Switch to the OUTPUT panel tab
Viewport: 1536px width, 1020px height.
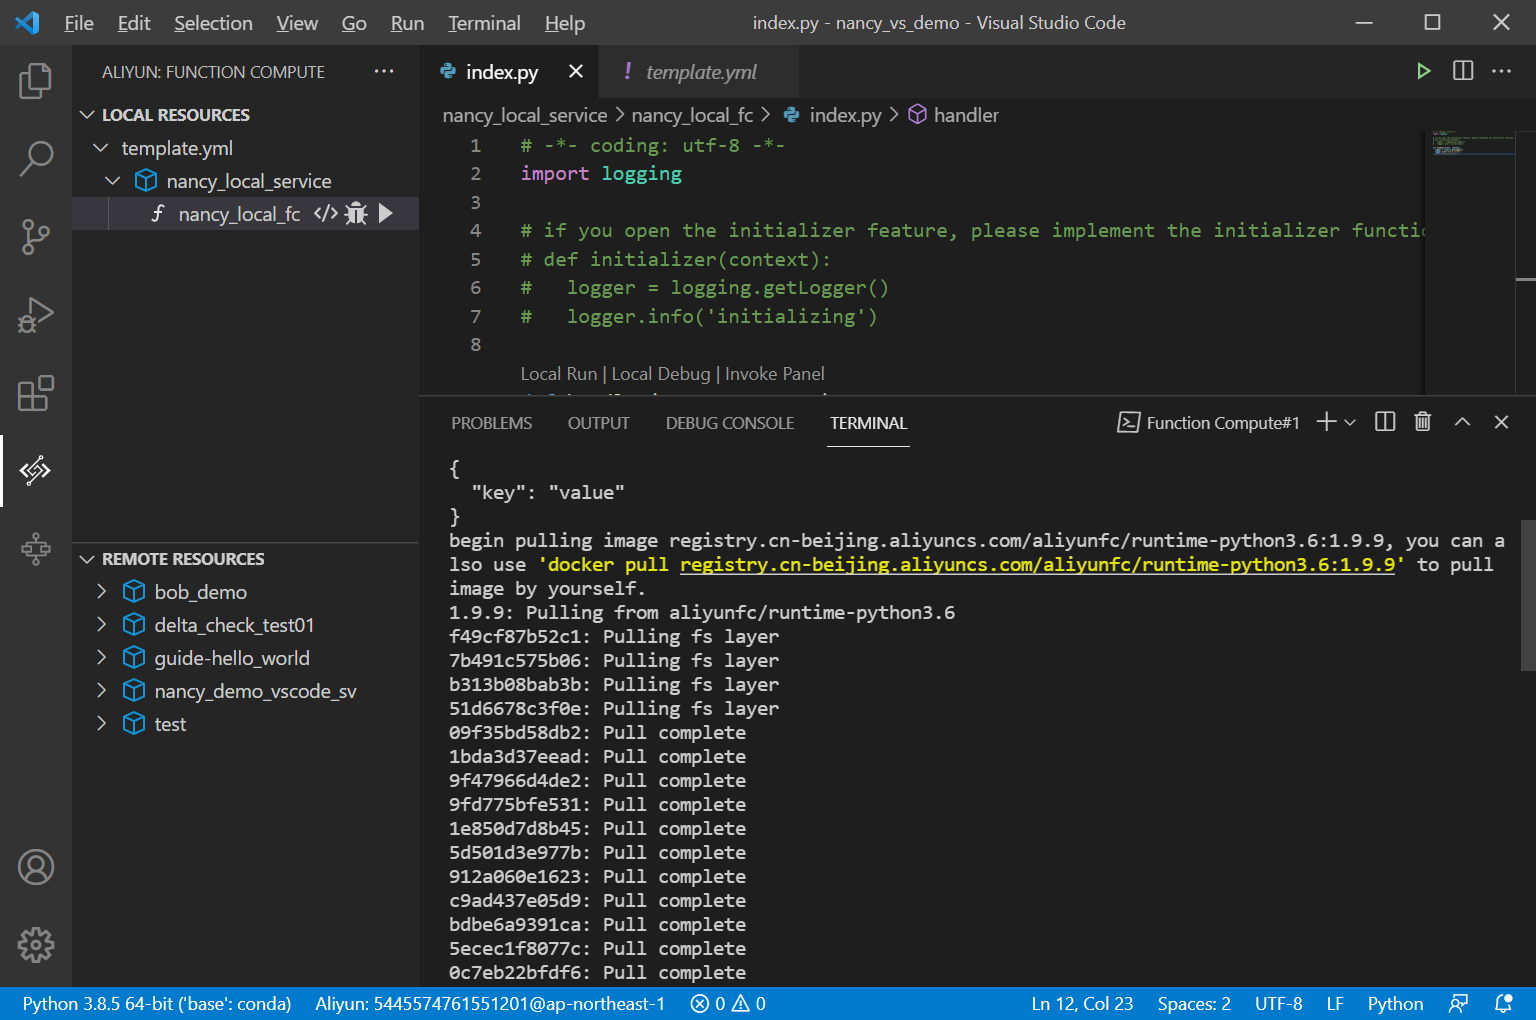(x=599, y=423)
